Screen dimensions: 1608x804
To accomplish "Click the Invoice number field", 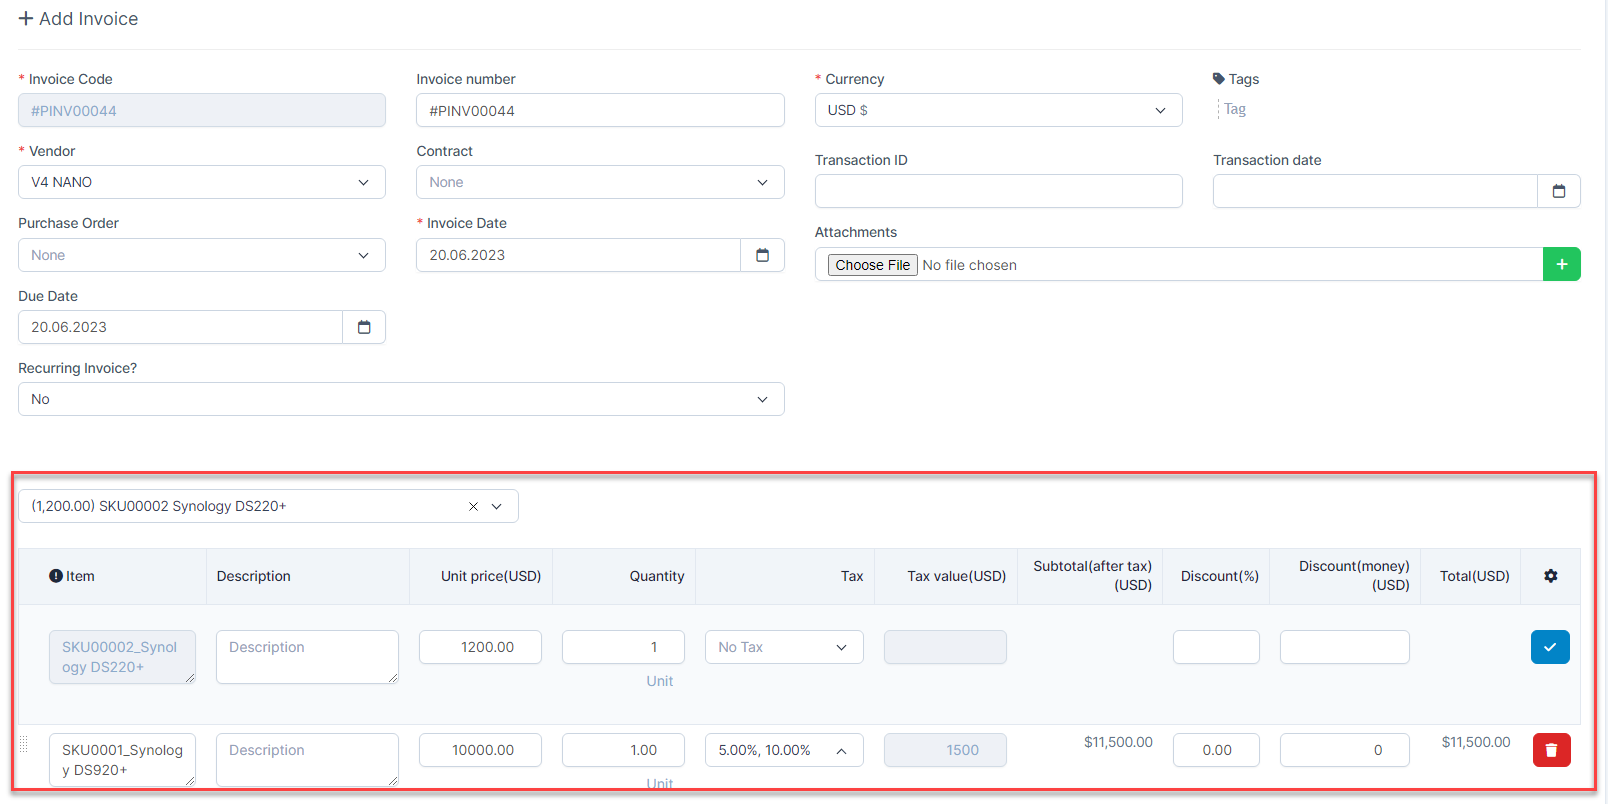I will point(599,110).
